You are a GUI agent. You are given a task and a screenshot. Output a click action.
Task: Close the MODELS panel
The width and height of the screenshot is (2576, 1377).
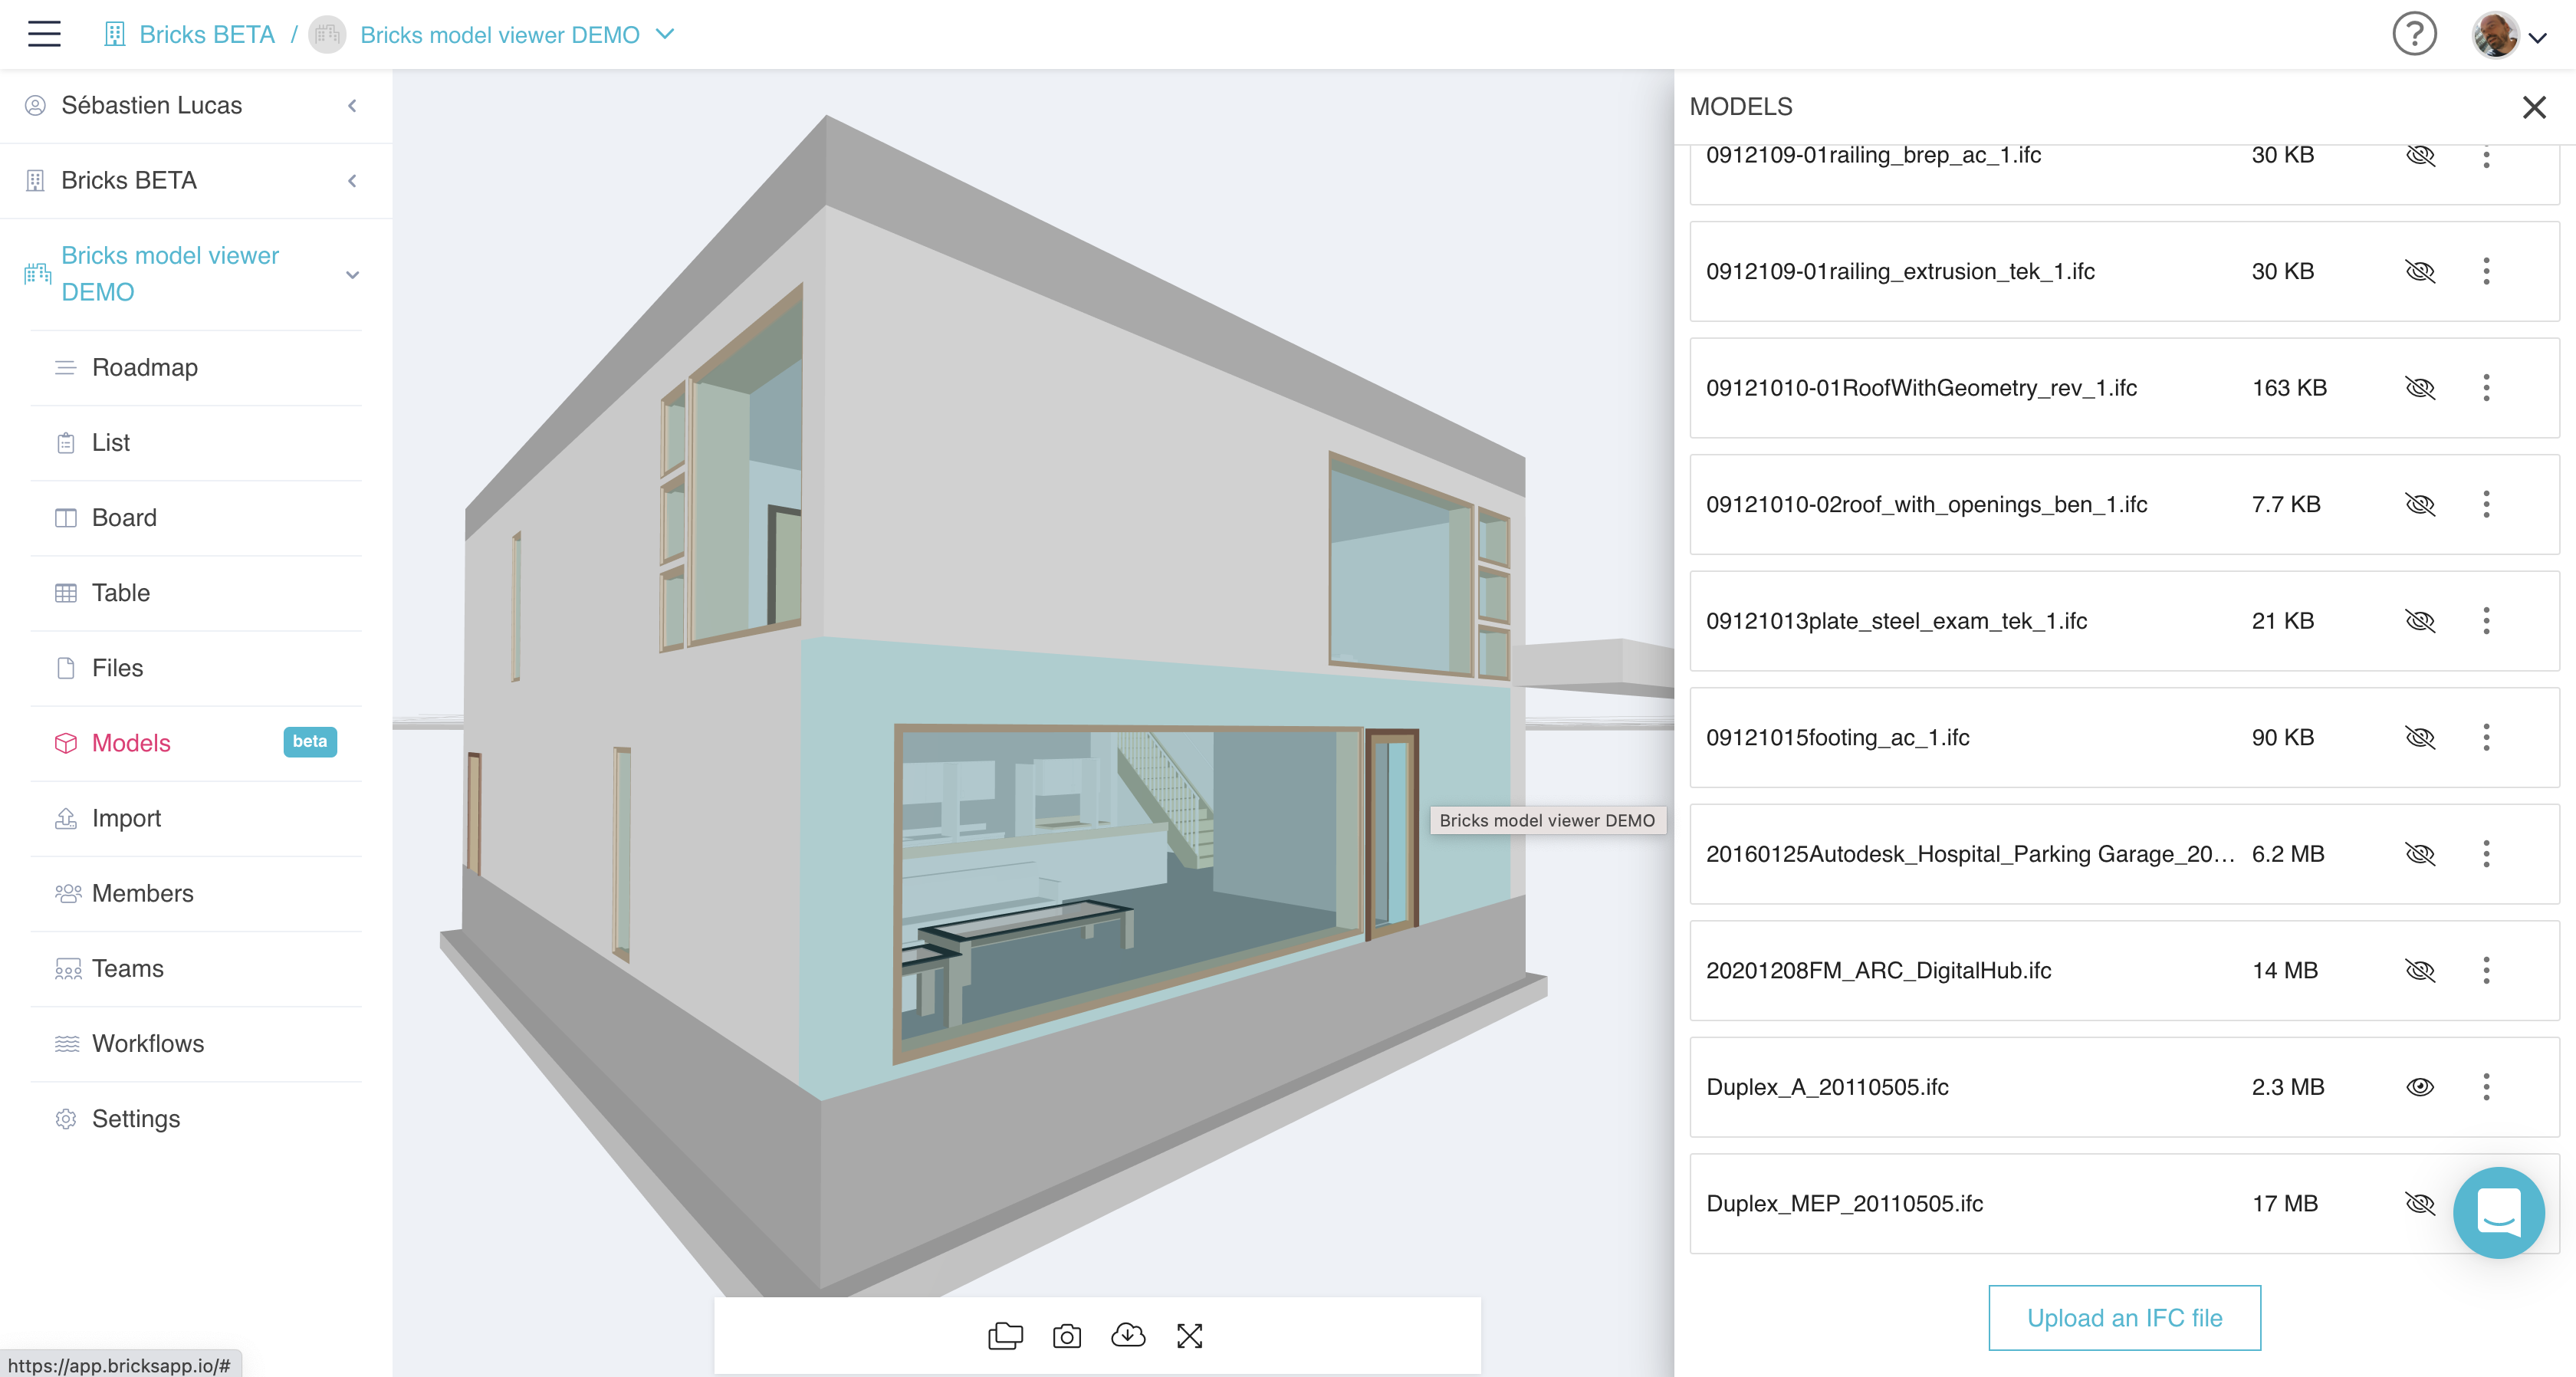[2534, 107]
